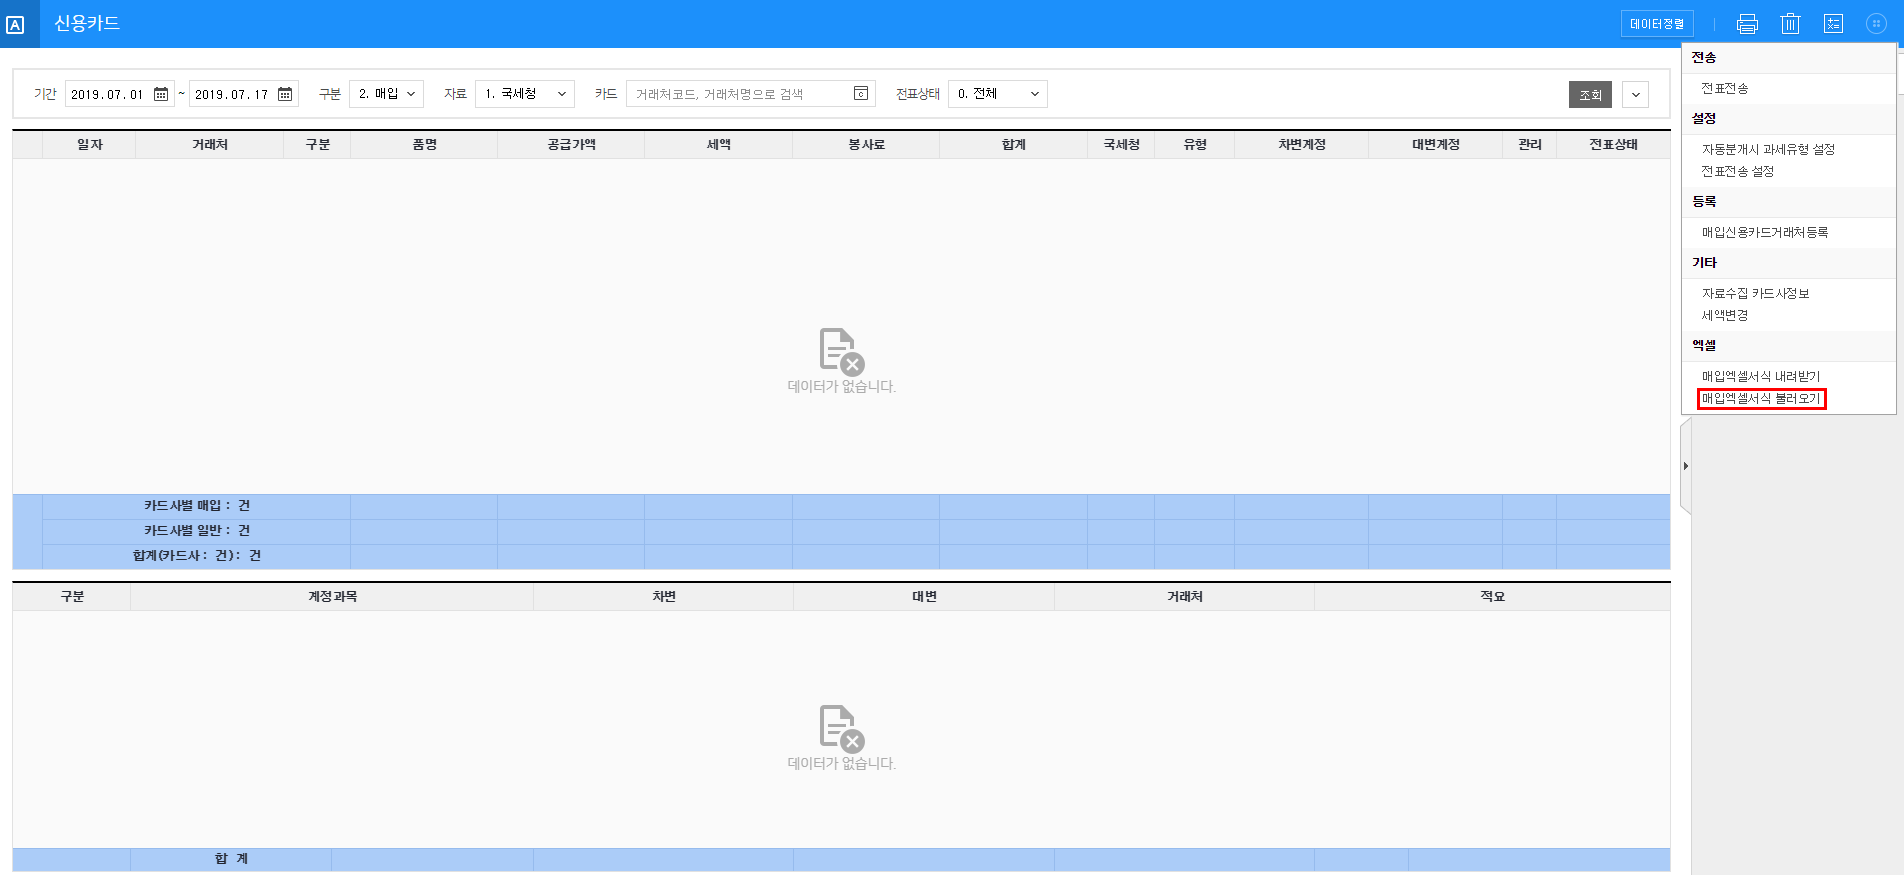Open start date calendar picker
1904x875 pixels.
161,94
